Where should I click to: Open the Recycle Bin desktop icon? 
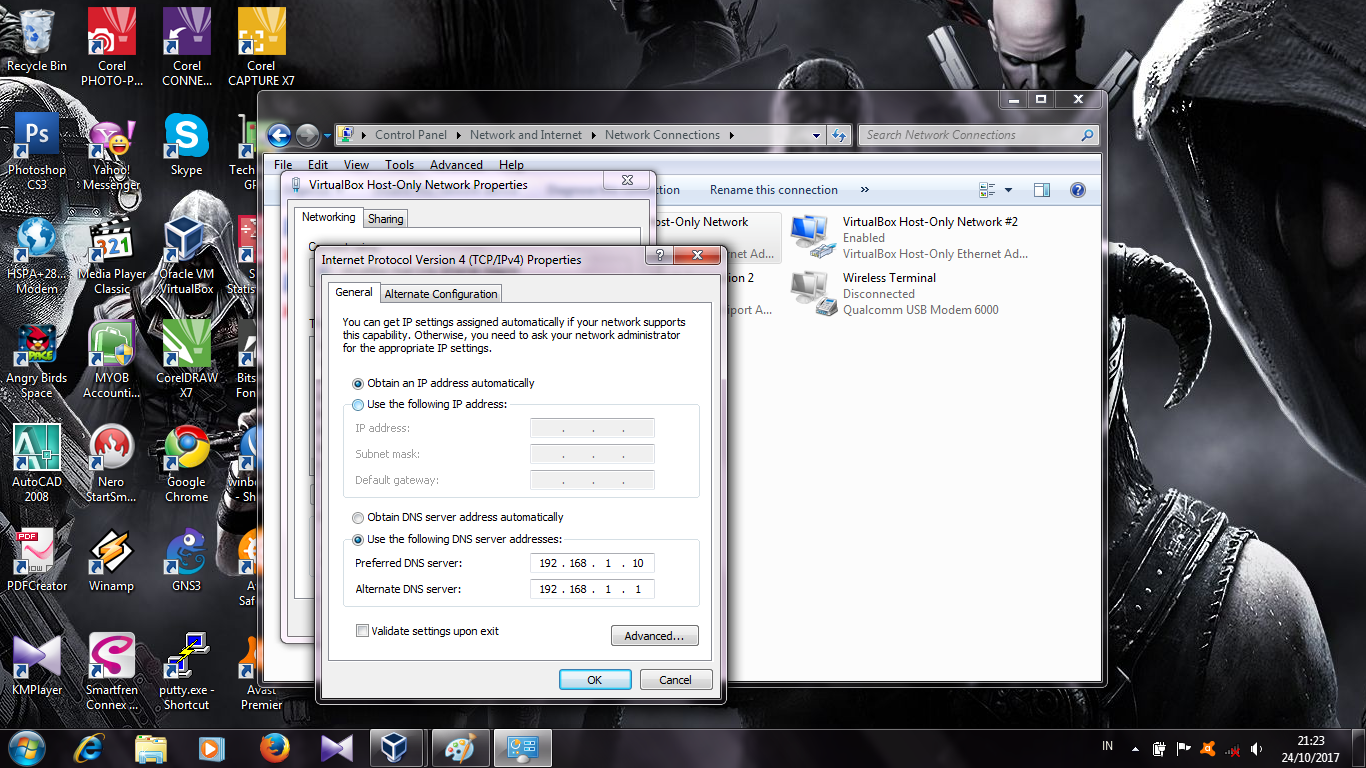point(37,42)
